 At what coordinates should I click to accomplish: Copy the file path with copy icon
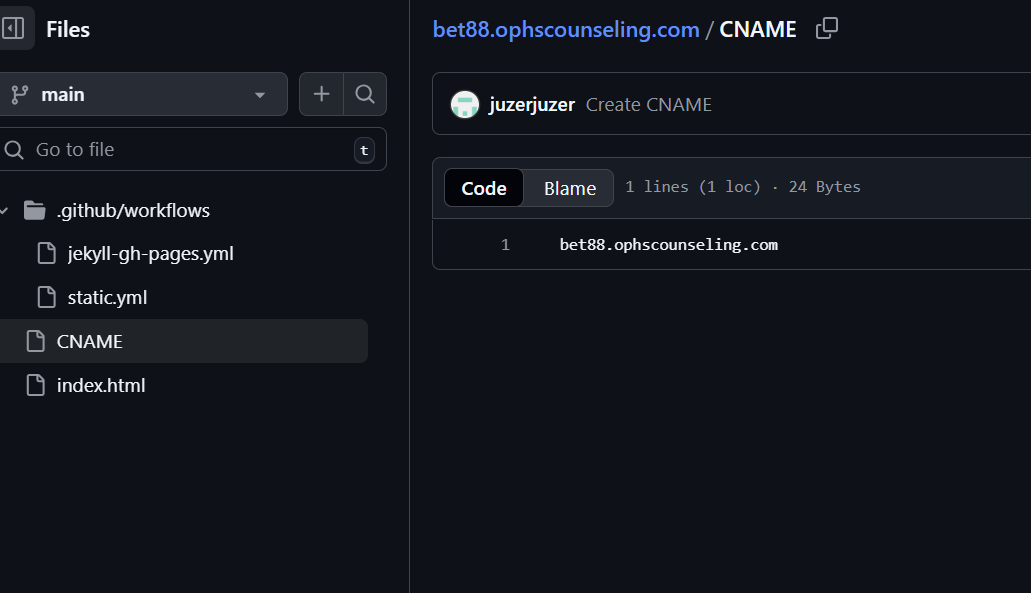tap(826, 29)
